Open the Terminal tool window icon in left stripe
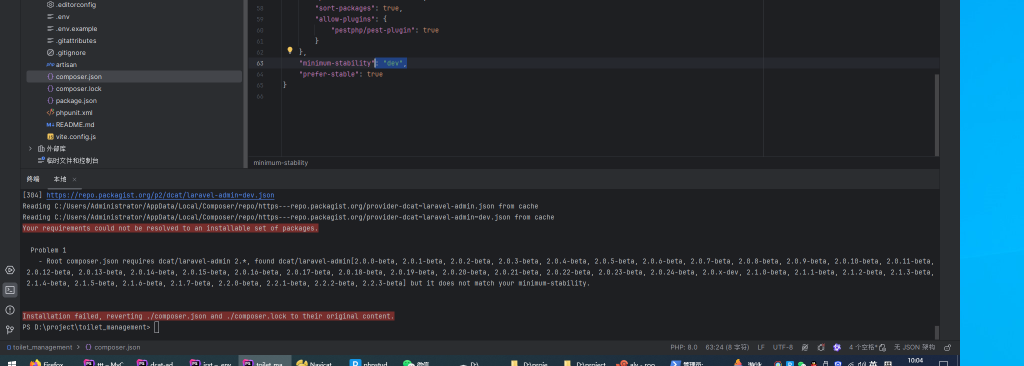Screen dimensions: 1024x366 pyautogui.click(x=10, y=290)
